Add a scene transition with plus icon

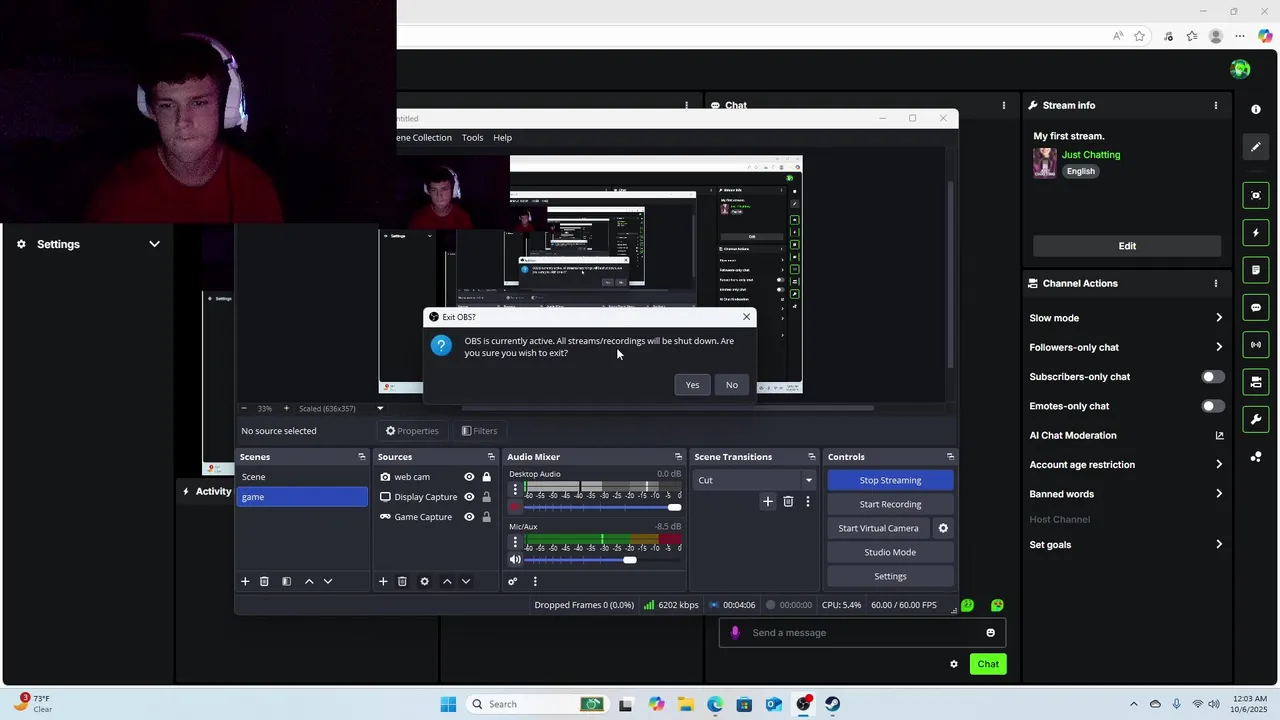coord(768,501)
